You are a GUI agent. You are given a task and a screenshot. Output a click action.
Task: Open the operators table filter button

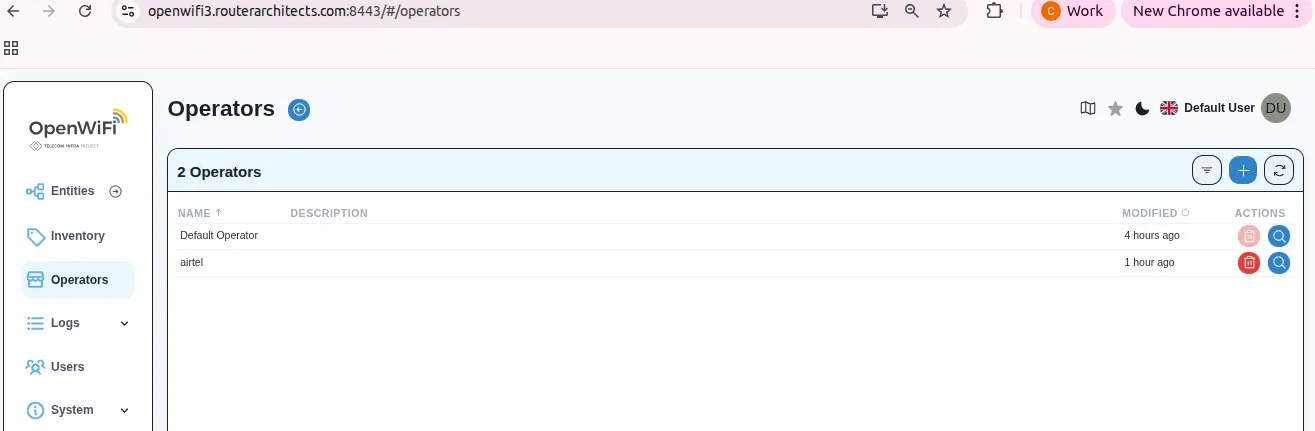[1207, 171]
